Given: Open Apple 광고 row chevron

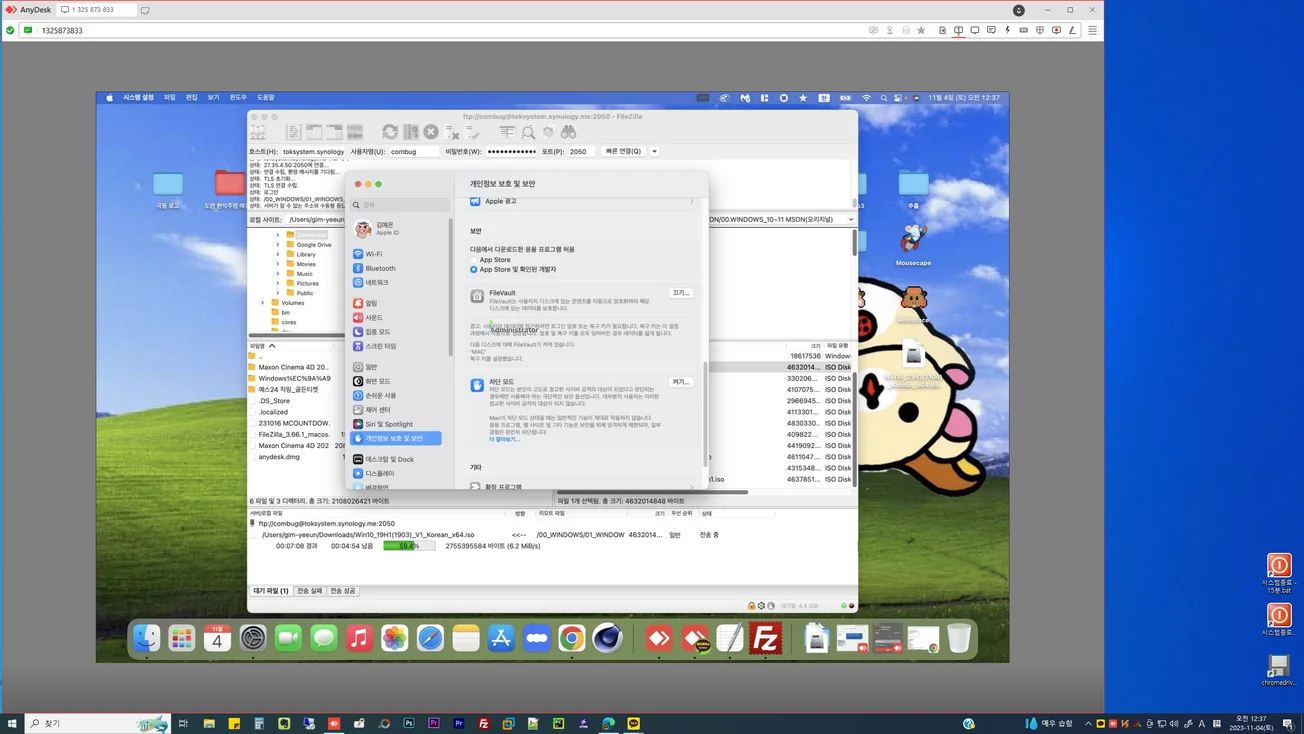Looking at the screenshot, I should tap(691, 201).
